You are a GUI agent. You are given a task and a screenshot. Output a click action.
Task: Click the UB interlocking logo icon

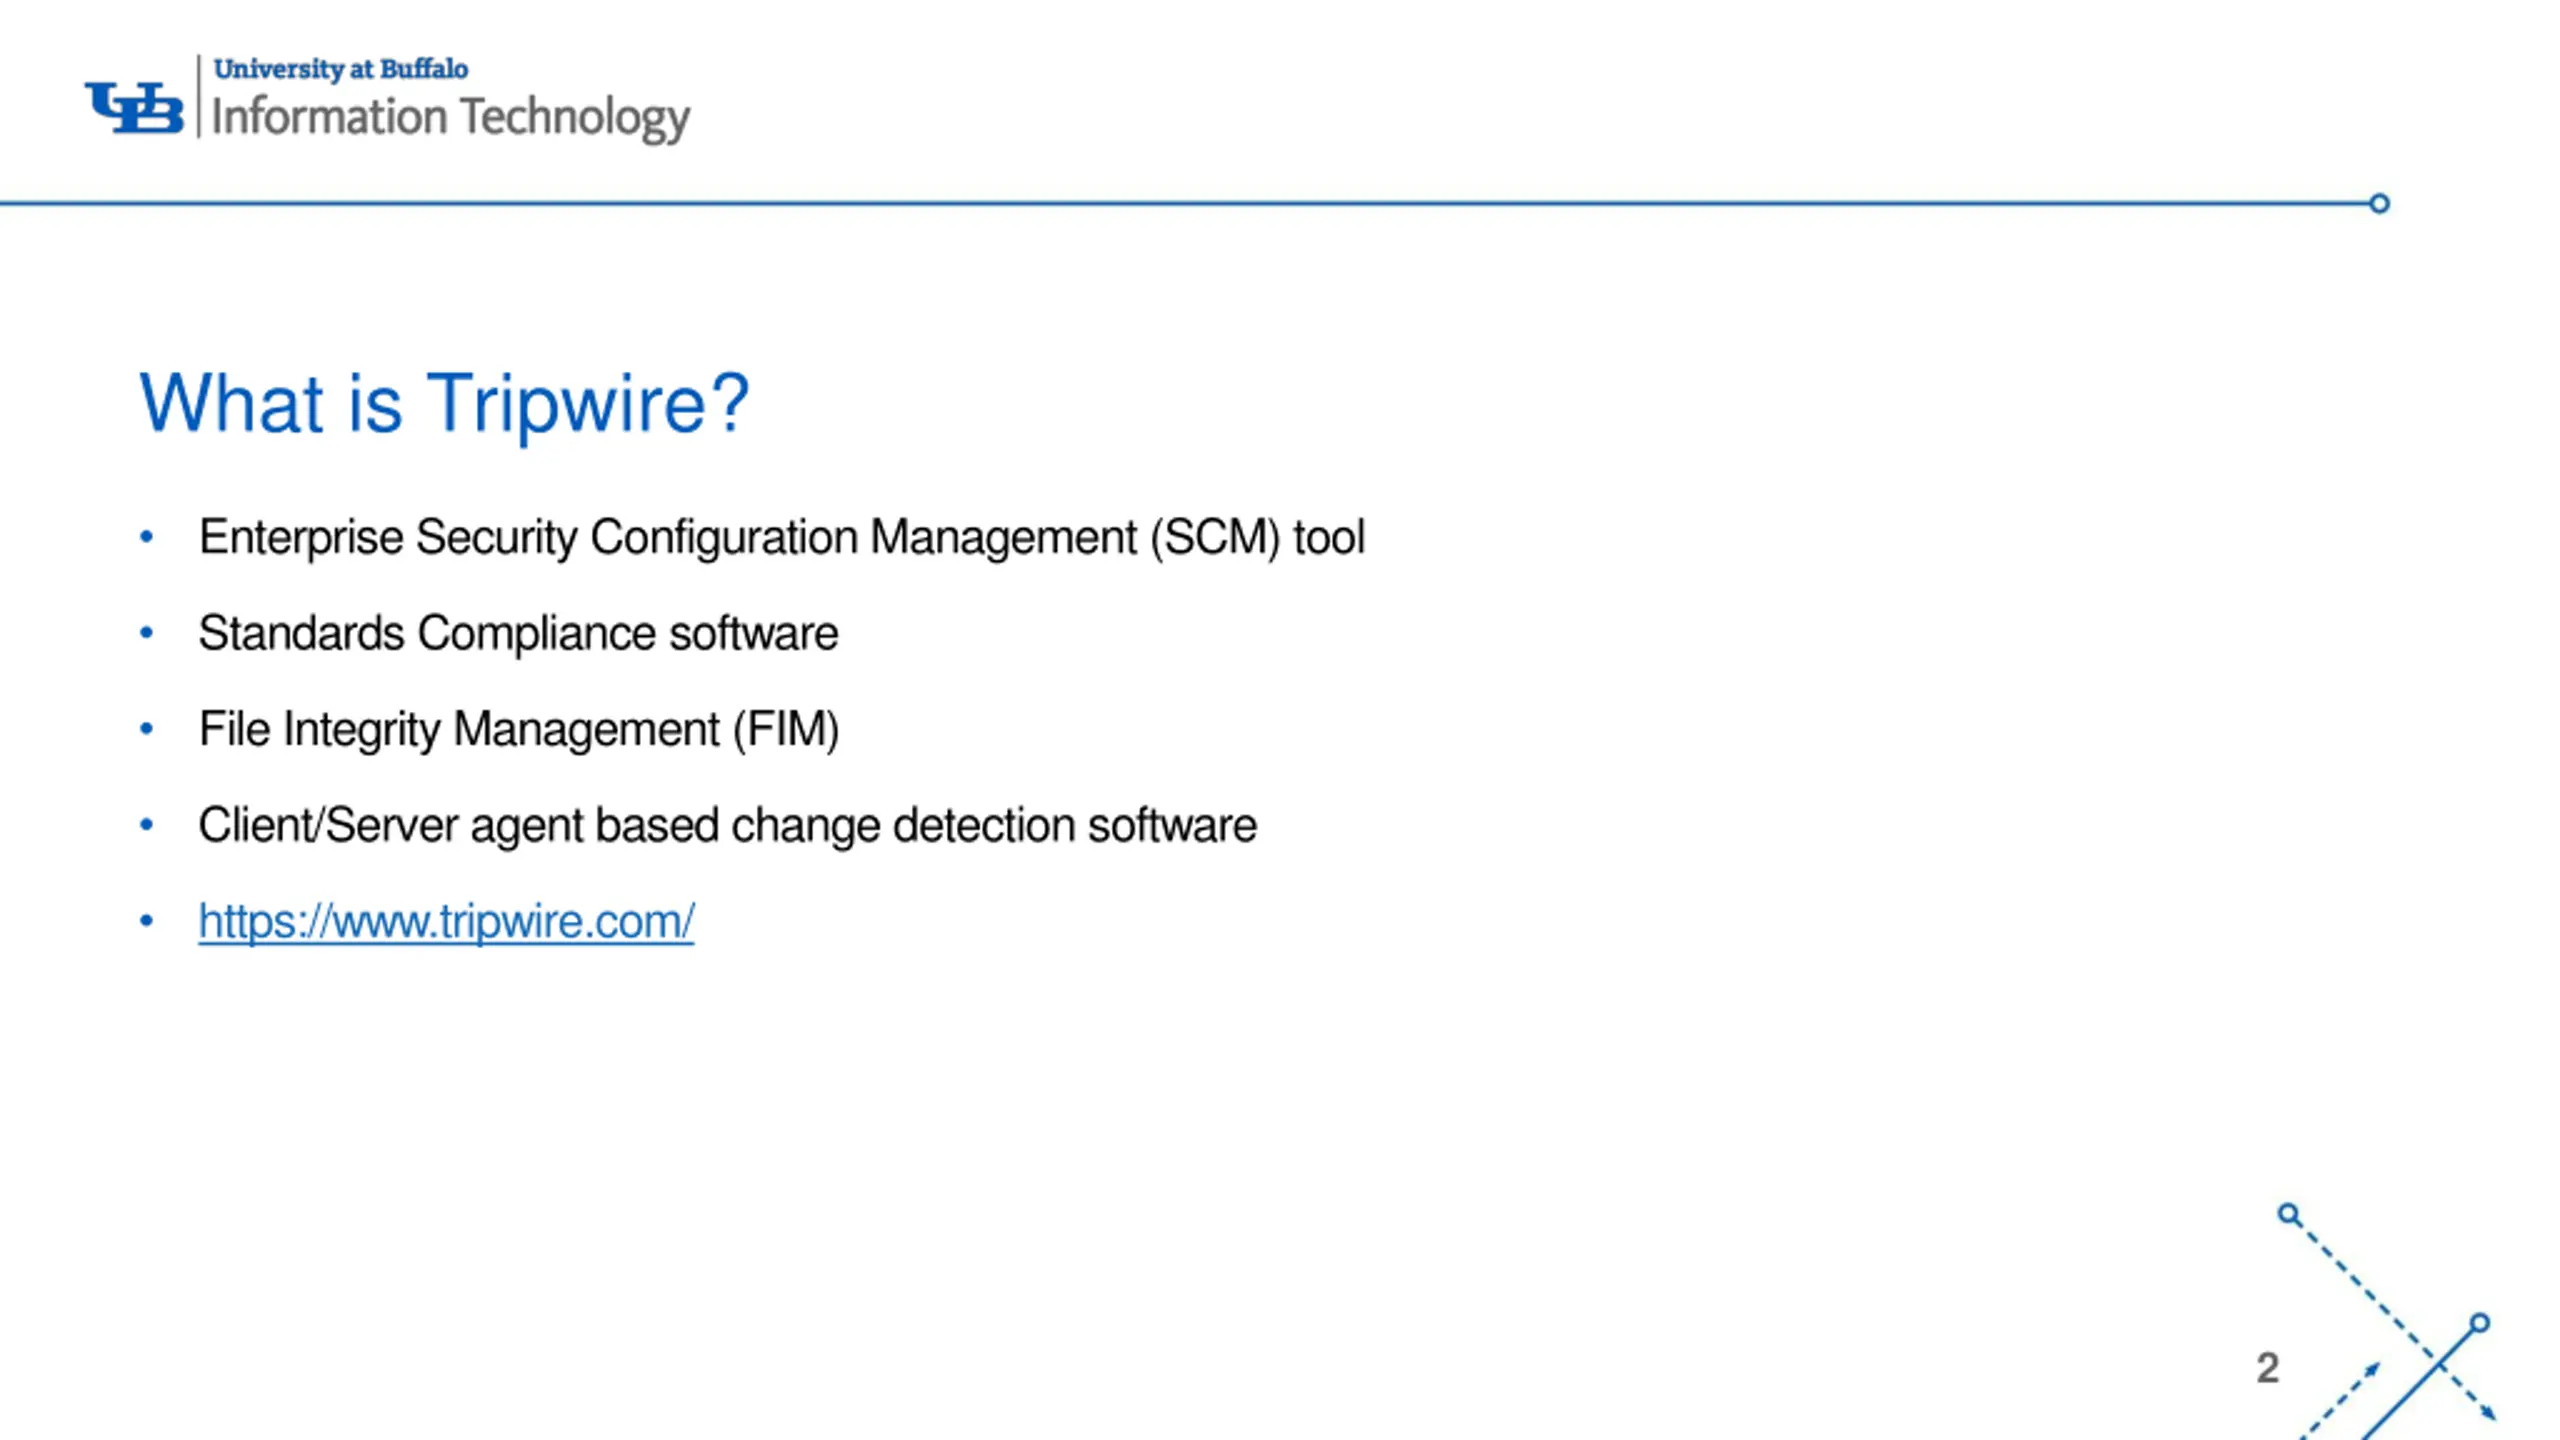coord(134,108)
